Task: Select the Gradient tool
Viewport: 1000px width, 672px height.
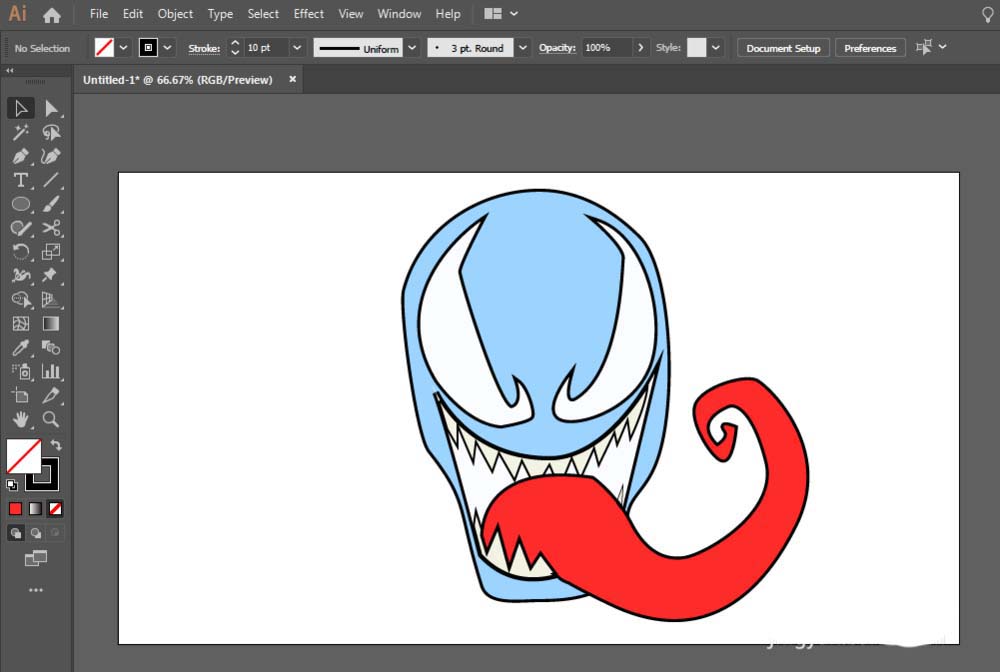Action: coord(51,324)
